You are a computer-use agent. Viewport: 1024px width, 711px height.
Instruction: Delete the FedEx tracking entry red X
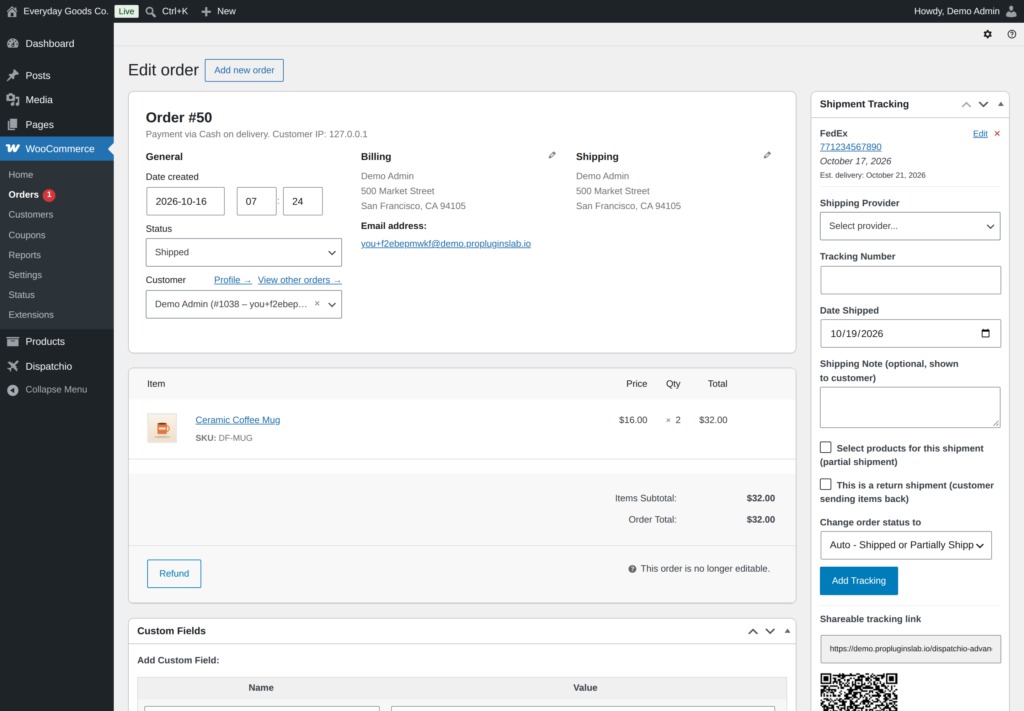[x=997, y=134]
